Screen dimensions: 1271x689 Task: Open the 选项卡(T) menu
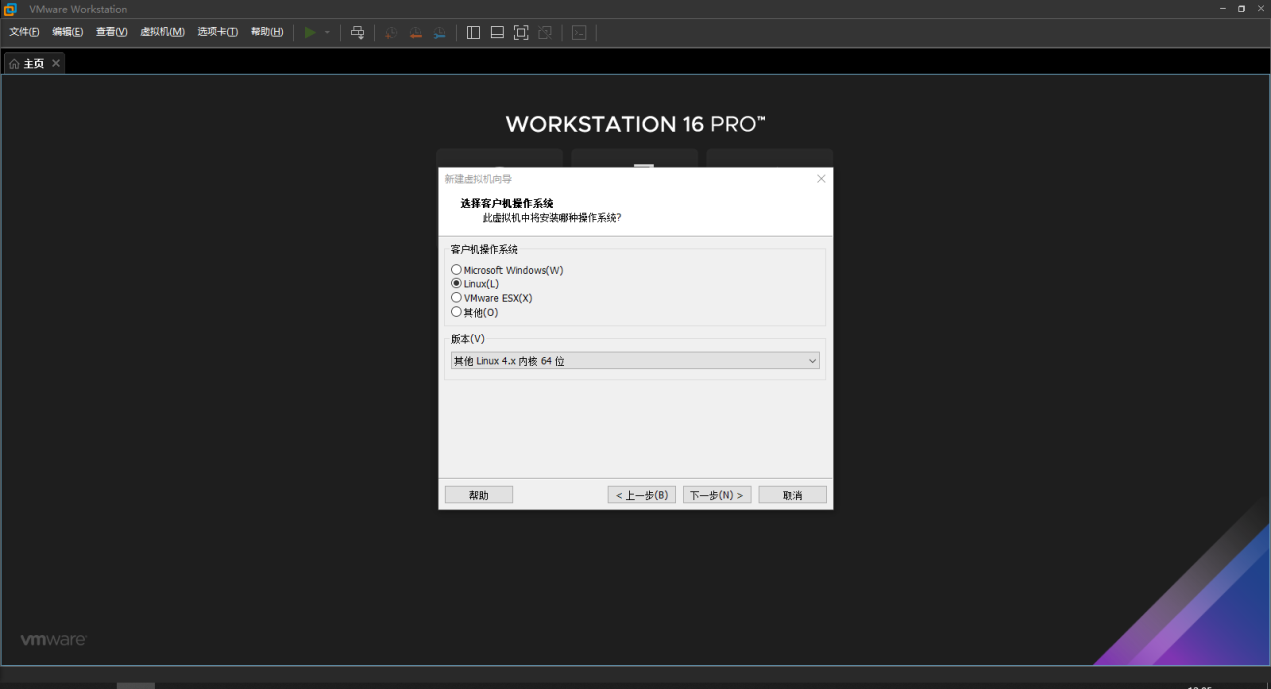click(x=217, y=32)
